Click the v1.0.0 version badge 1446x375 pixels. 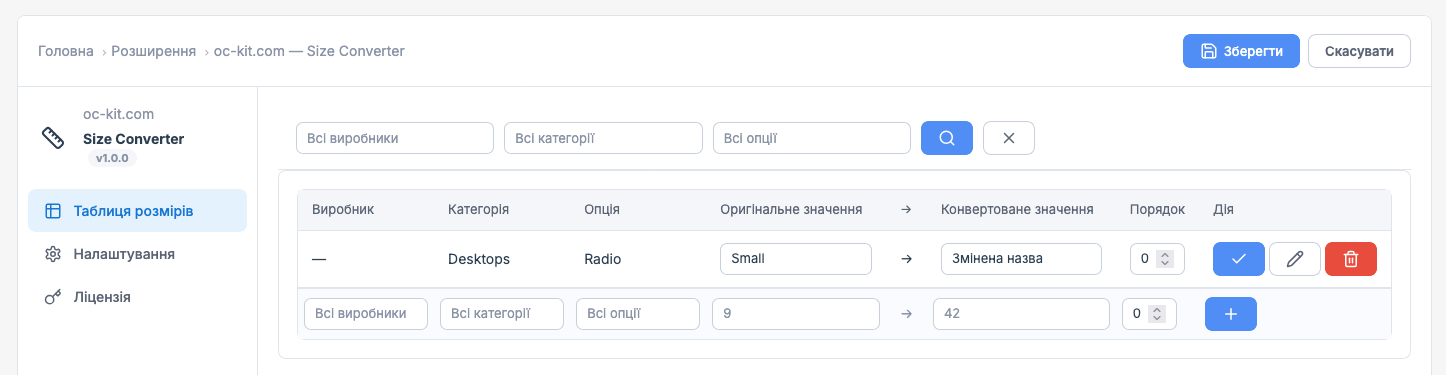[113, 159]
